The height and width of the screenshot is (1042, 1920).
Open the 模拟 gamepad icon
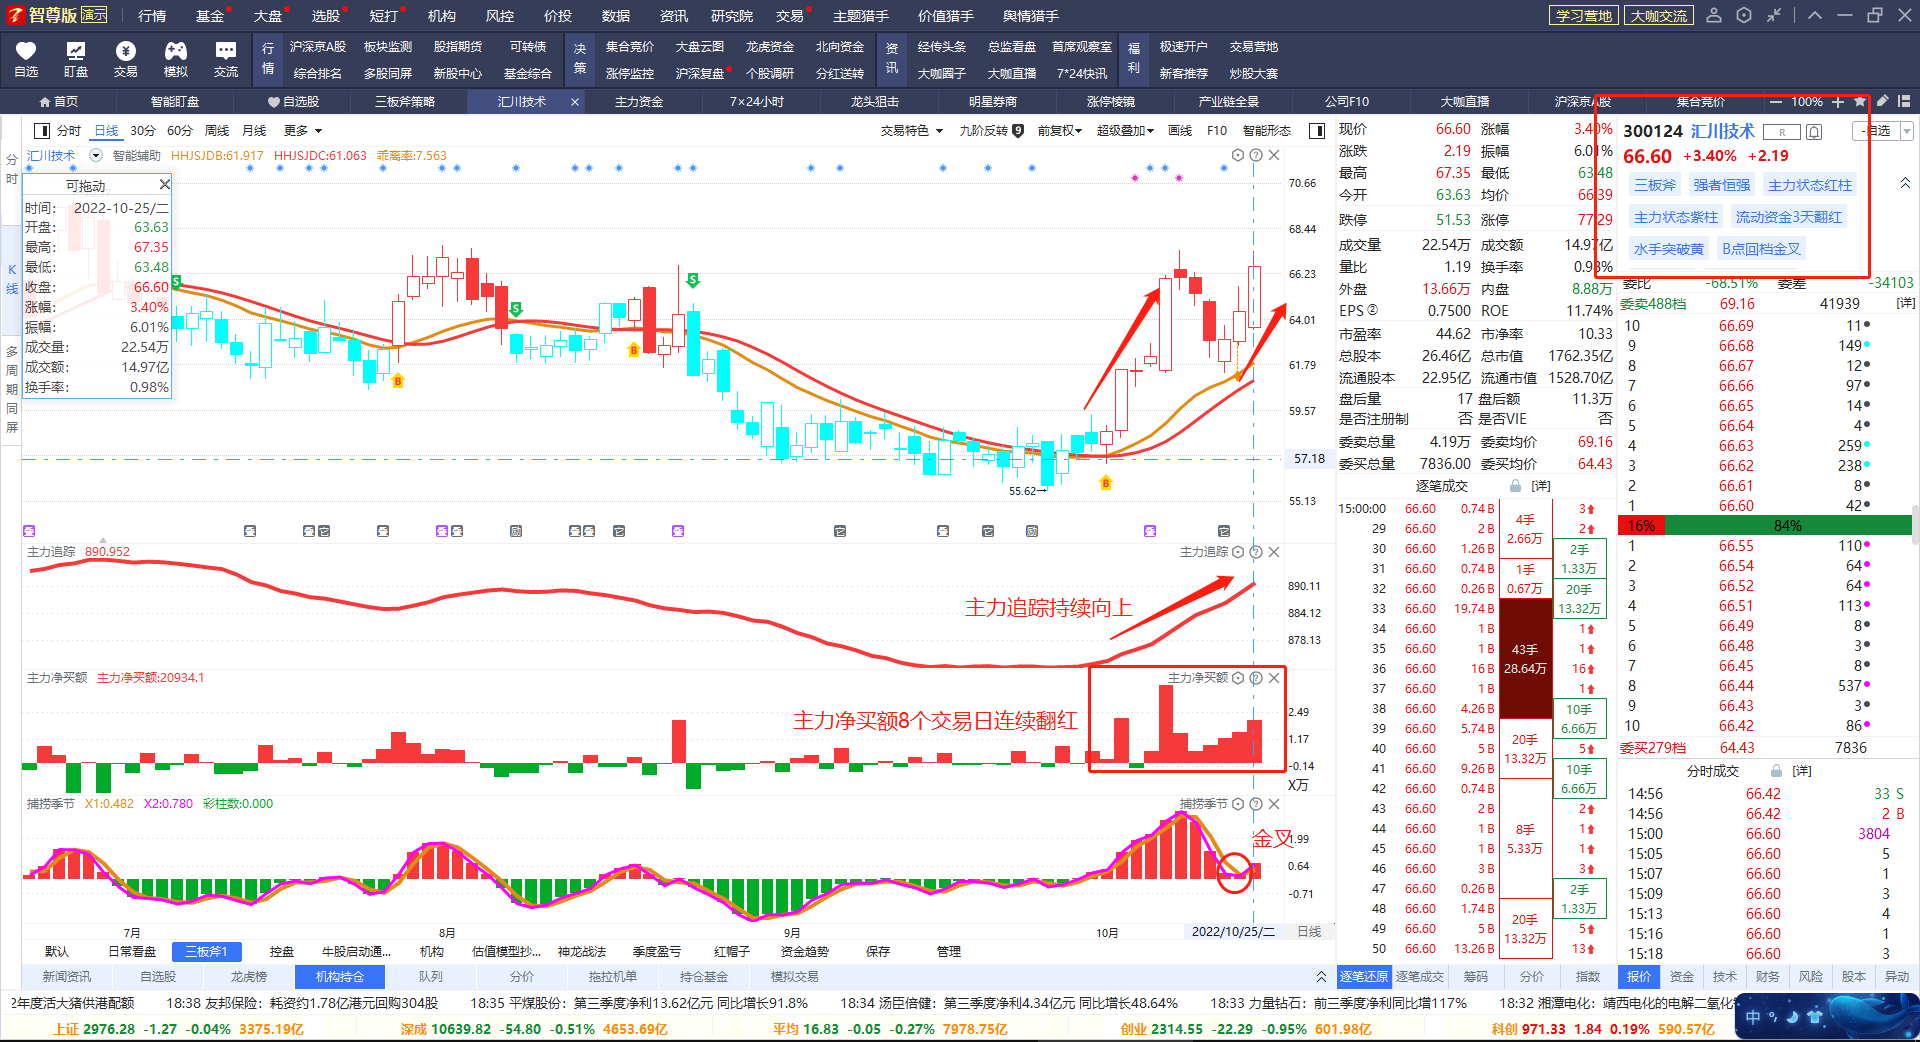(x=176, y=59)
